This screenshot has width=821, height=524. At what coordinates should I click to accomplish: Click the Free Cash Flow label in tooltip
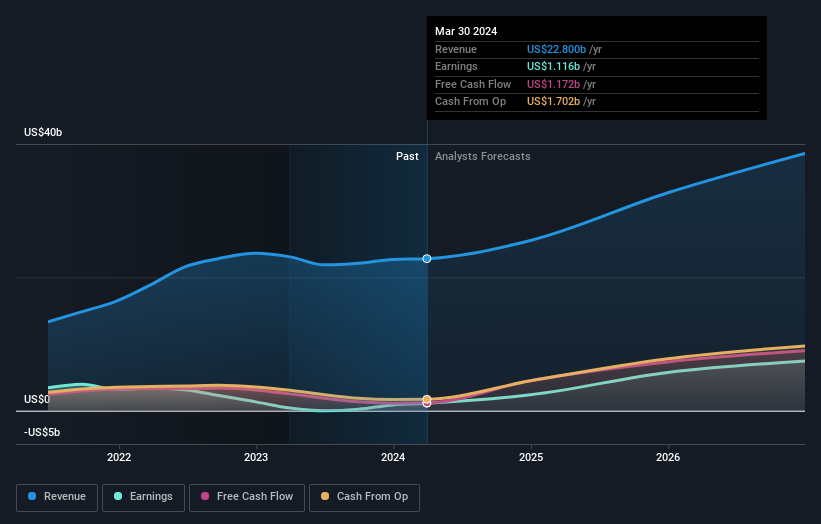(x=473, y=84)
